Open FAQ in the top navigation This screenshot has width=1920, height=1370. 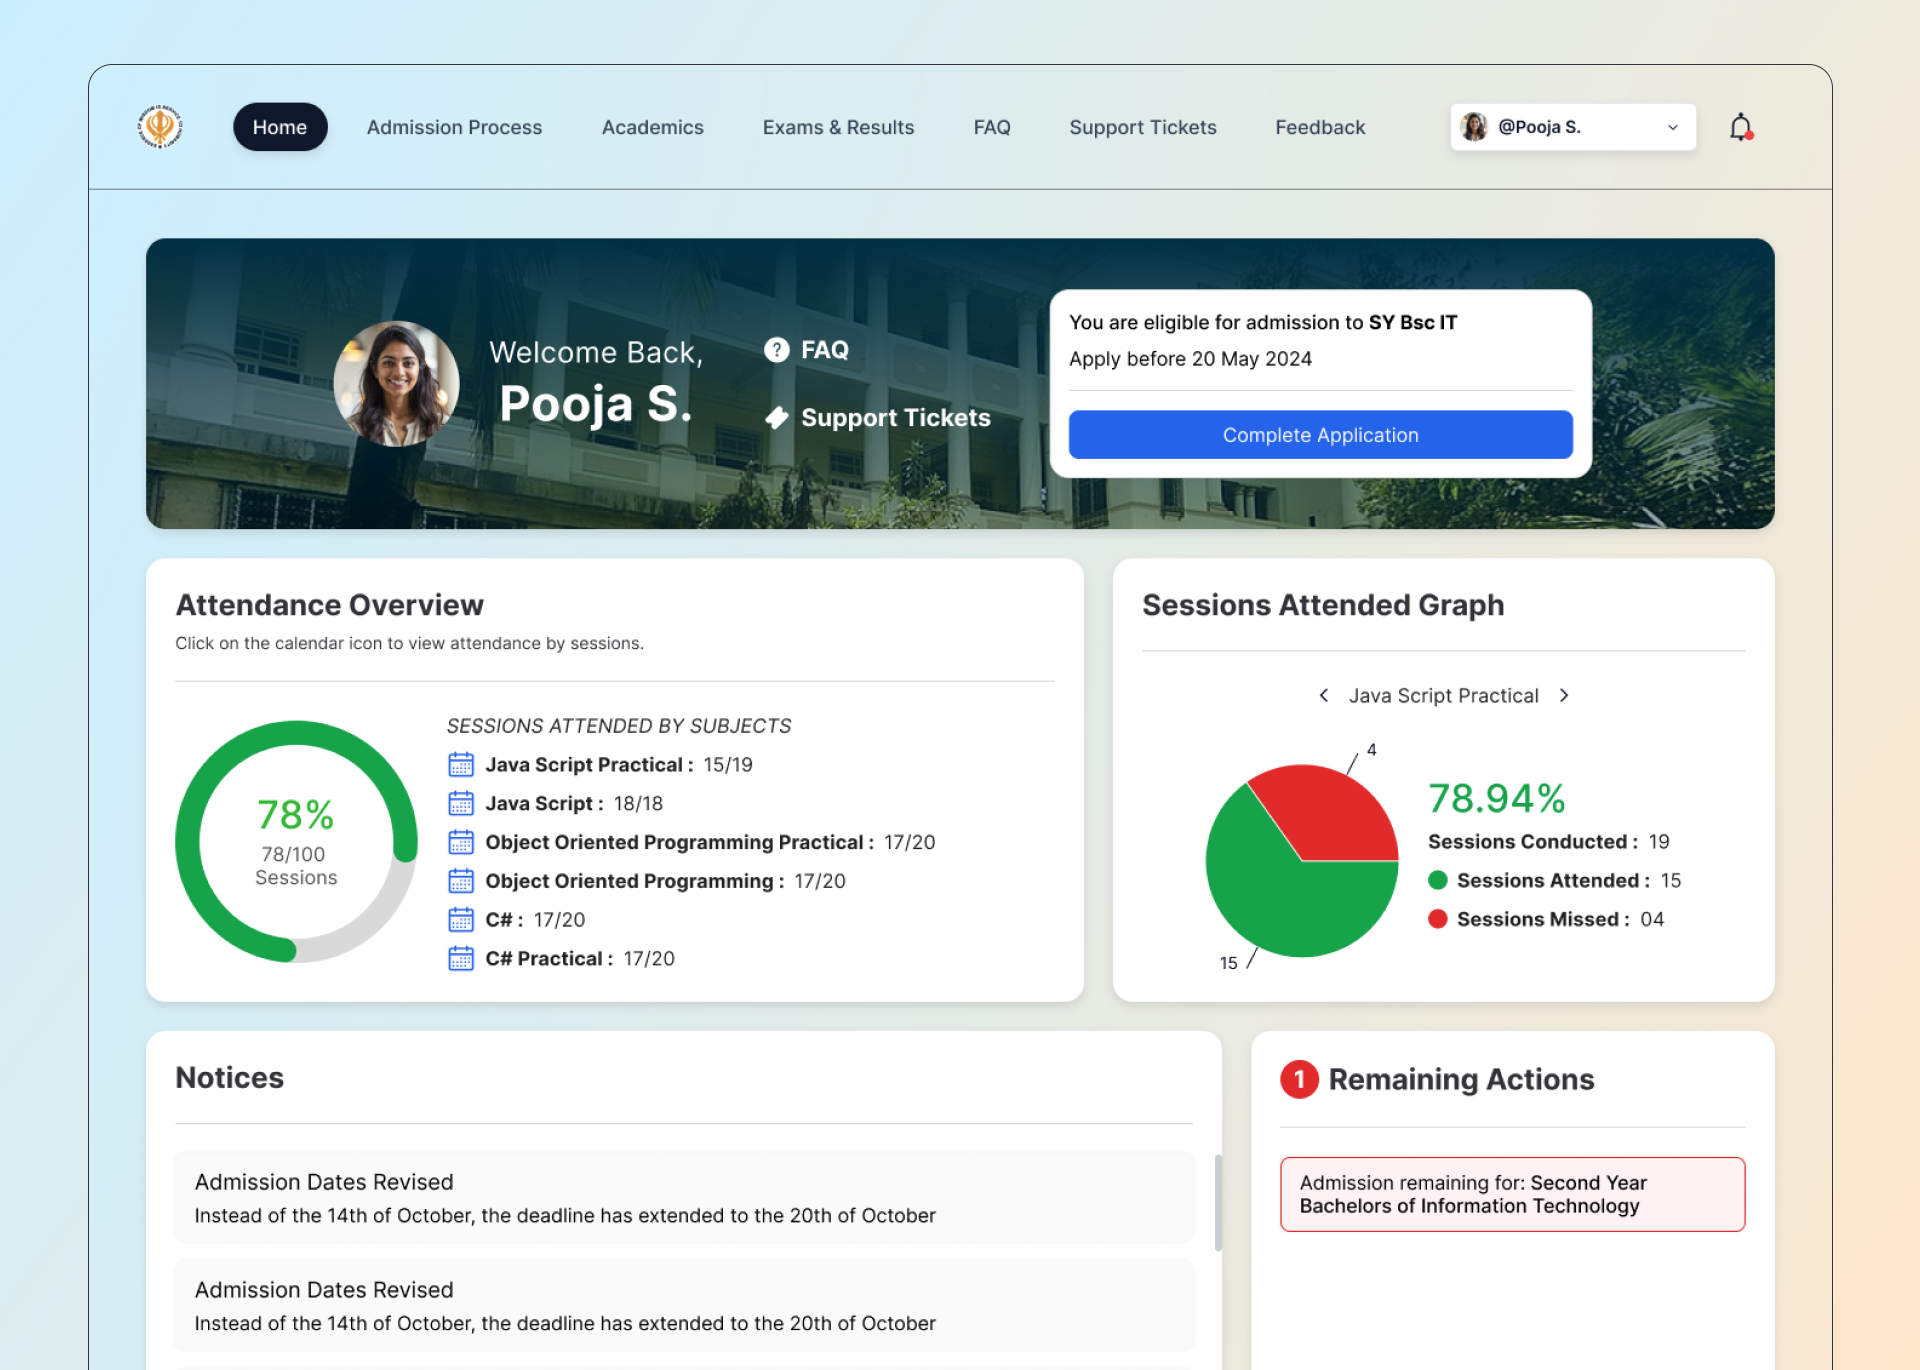[992, 127]
